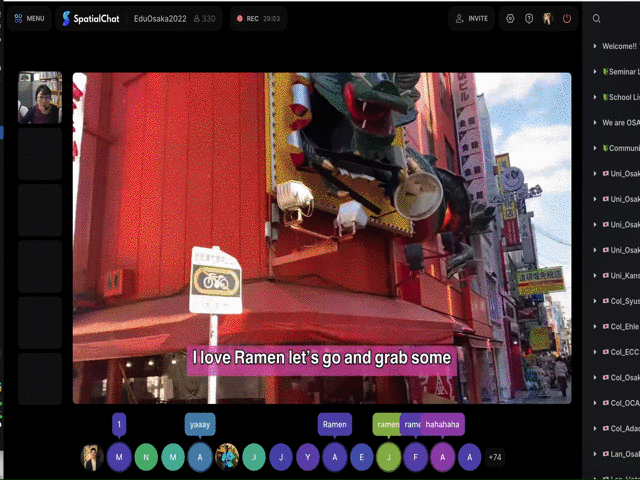Viewport: 640px width, 480px height.
Task: Expand the Col_ECC room arrow
Action: click(595, 351)
